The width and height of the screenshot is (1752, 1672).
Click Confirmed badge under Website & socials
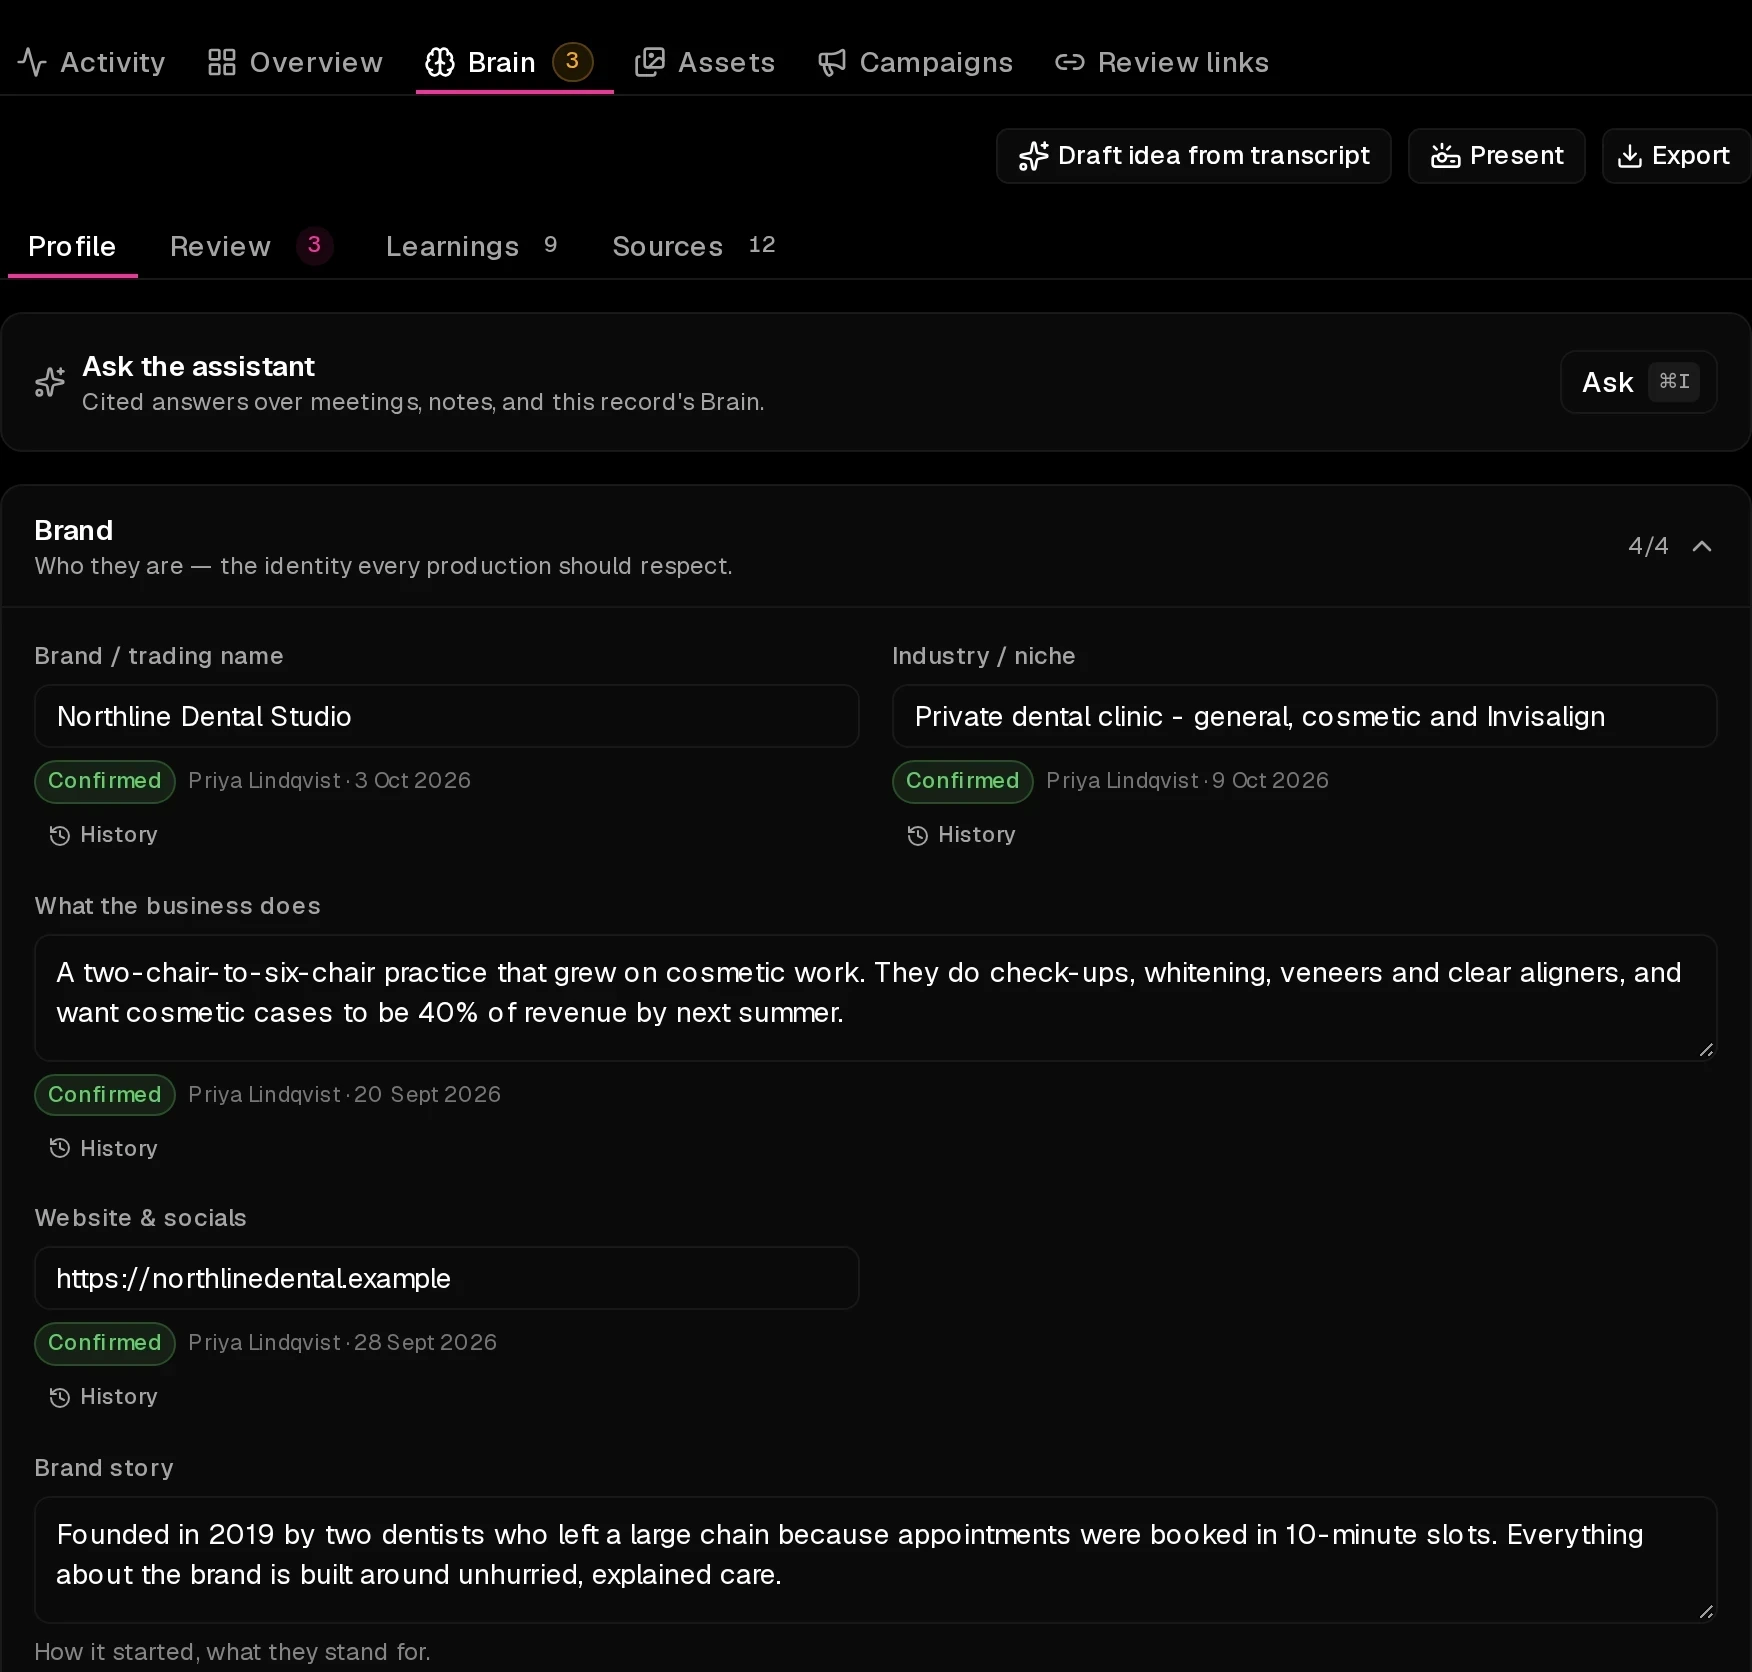pyautogui.click(x=105, y=1343)
